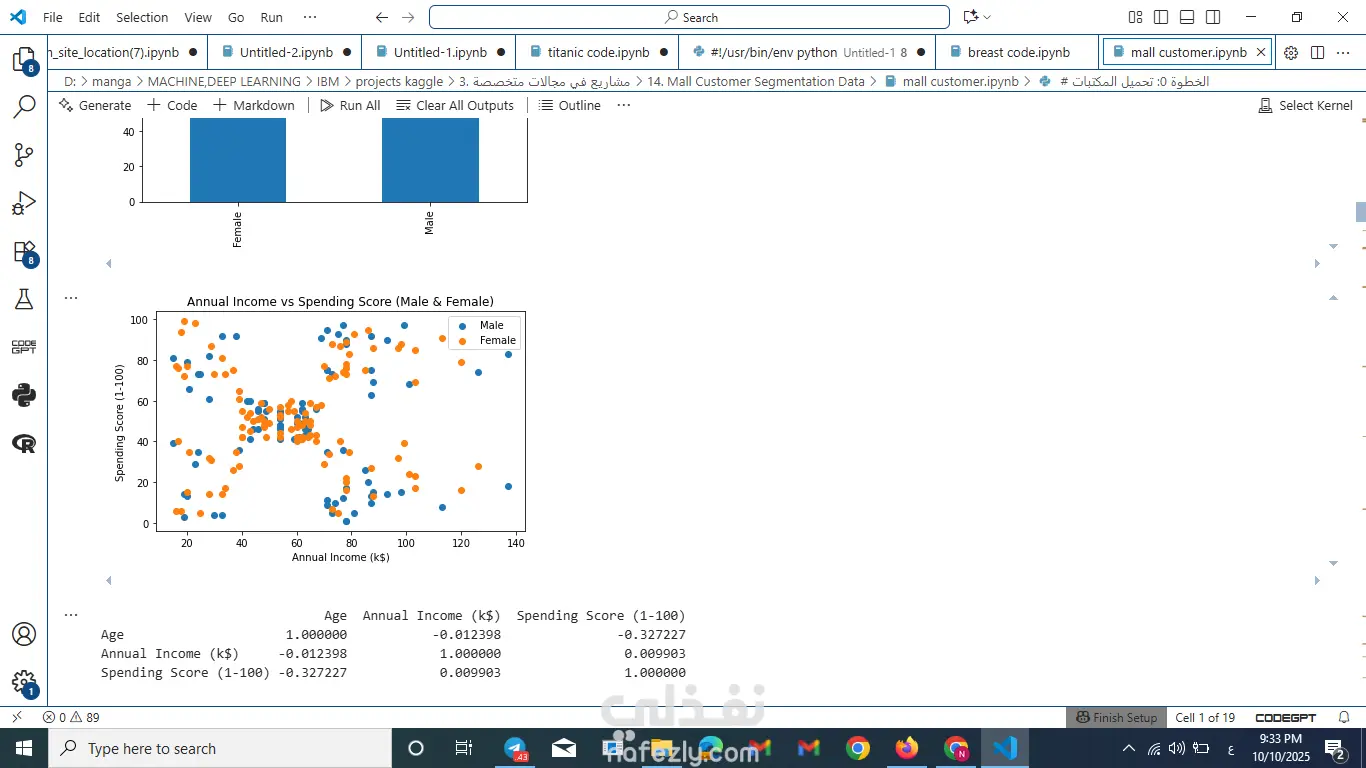Screen dimensions: 1366x768
Task: Select 'Cell 1 of 19' in status bar
Action: coord(1205,717)
